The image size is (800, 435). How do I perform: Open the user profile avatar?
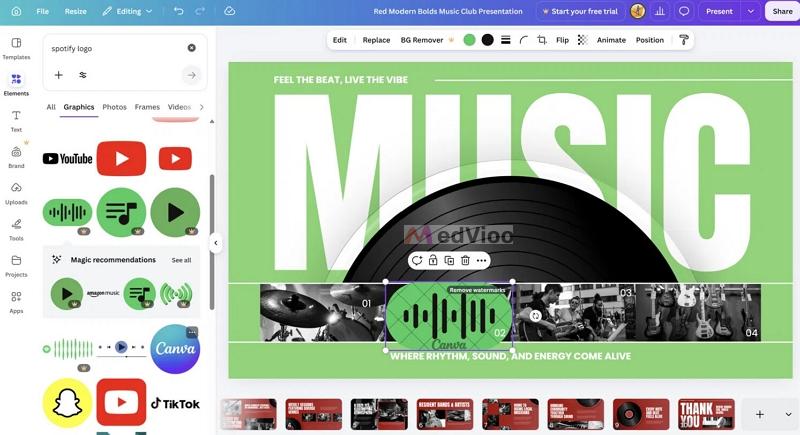(x=637, y=11)
